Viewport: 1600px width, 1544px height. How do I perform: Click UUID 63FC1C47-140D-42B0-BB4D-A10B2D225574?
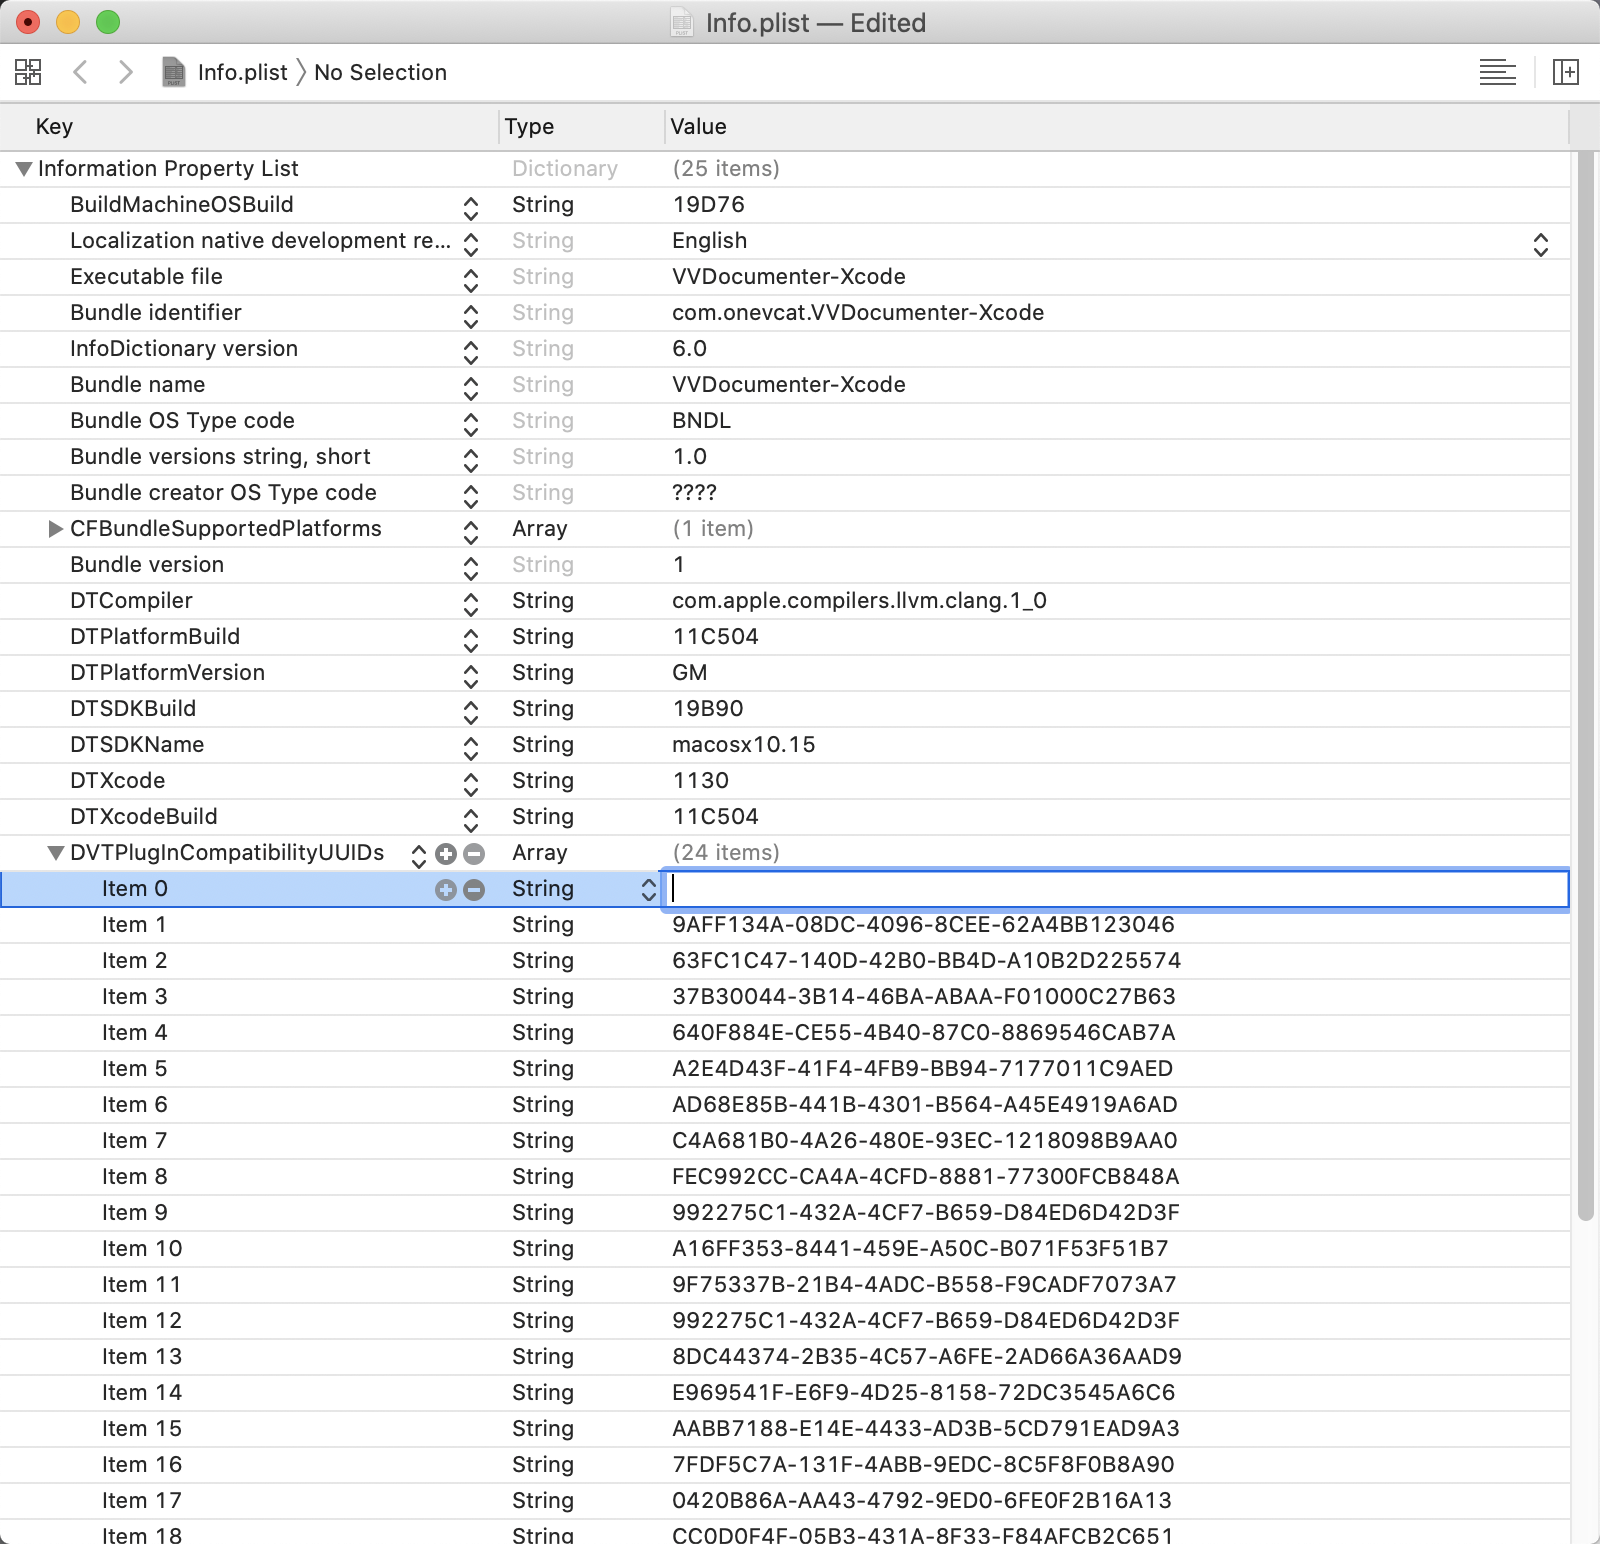[926, 961]
